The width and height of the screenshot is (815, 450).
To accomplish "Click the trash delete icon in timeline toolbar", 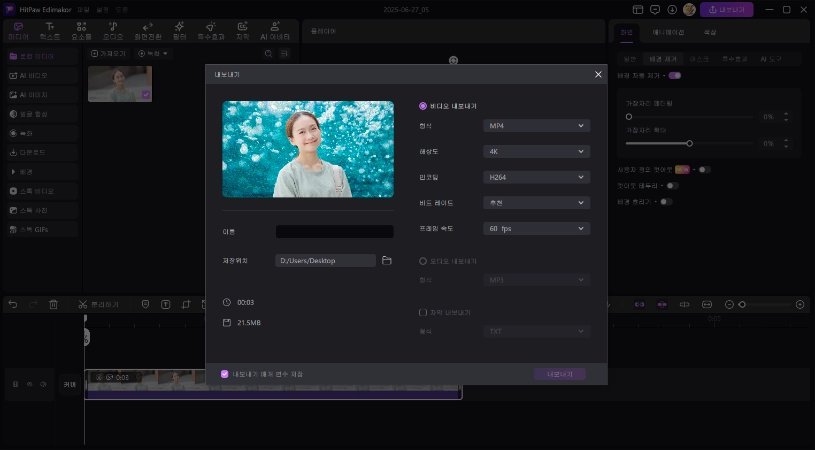I will tap(53, 305).
